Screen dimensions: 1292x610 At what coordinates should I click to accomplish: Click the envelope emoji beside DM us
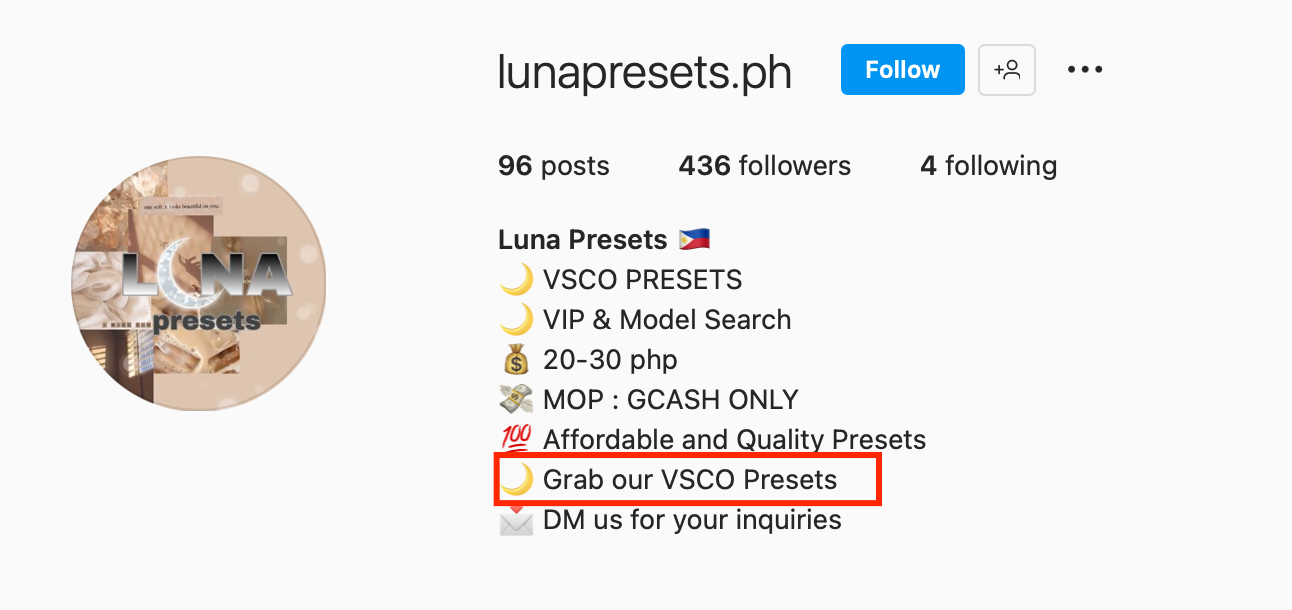pyautogui.click(x=516, y=520)
